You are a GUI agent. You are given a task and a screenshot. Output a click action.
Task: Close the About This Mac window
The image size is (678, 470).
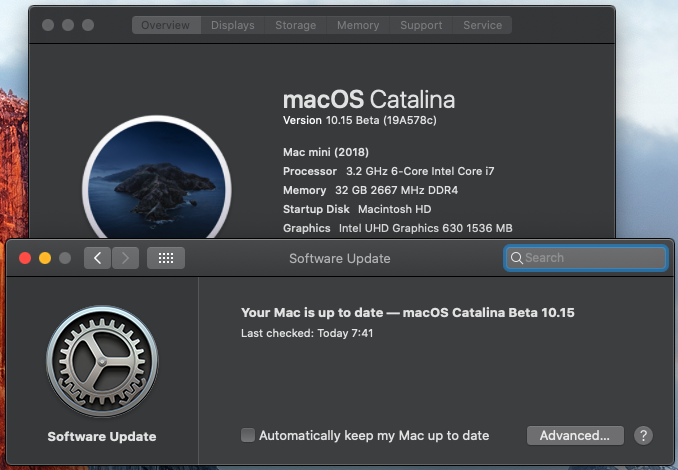tap(48, 25)
